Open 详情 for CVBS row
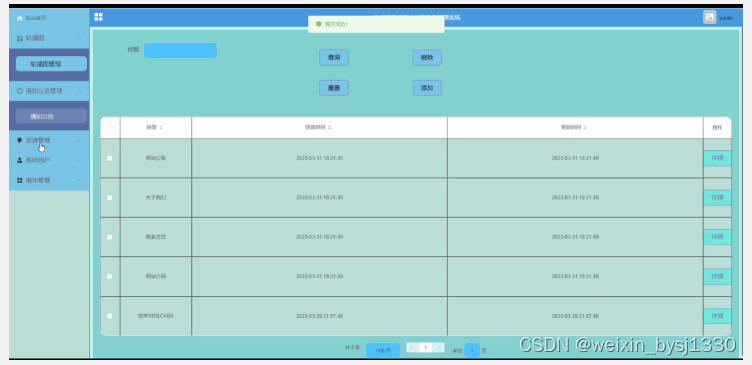The height and width of the screenshot is (365, 752). (717, 316)
